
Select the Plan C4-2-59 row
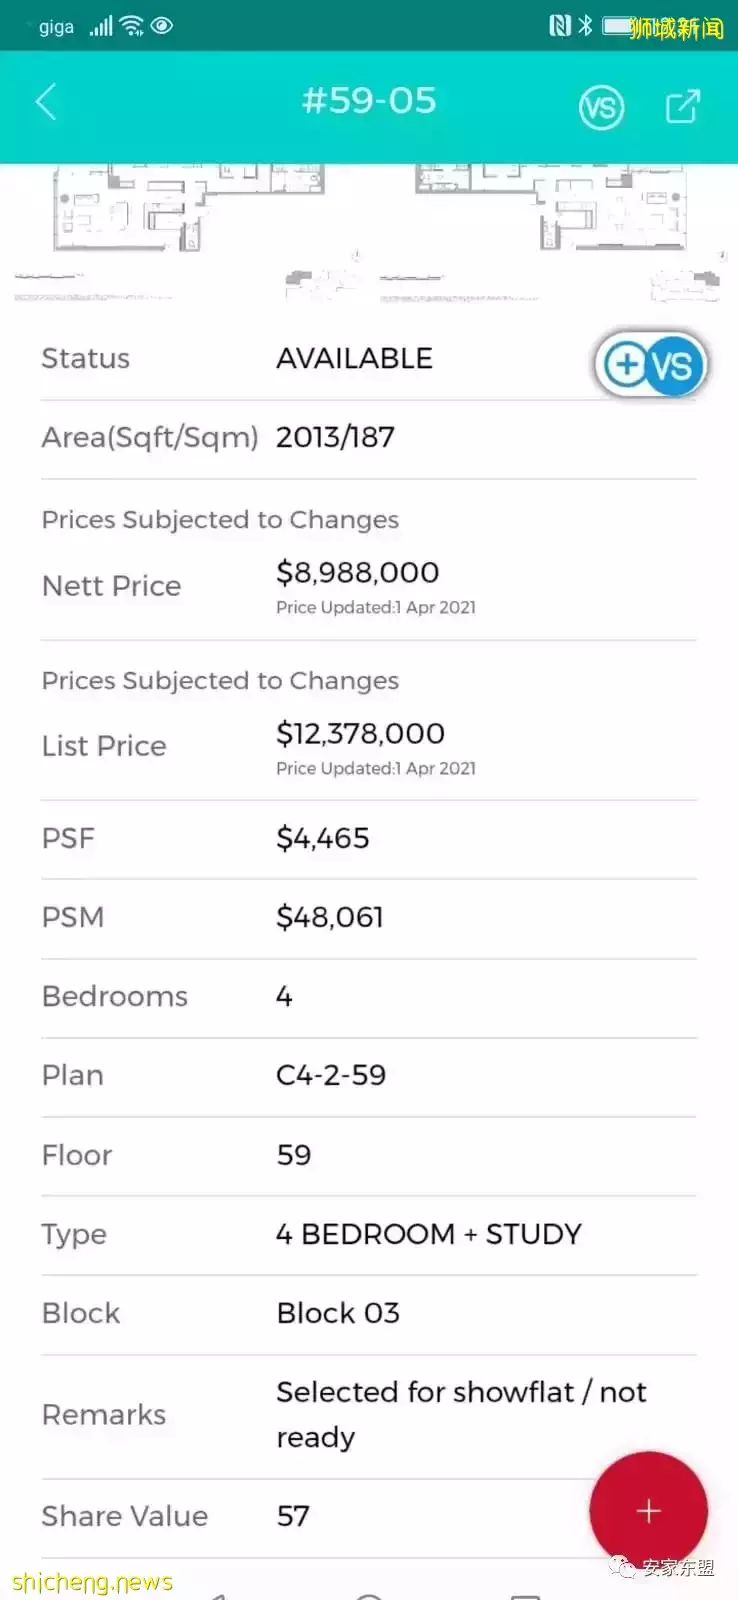coord(331,1075)
